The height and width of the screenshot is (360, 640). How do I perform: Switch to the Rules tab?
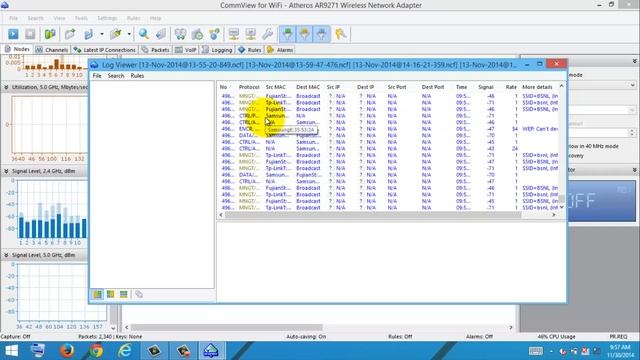(x=250, y=50)
